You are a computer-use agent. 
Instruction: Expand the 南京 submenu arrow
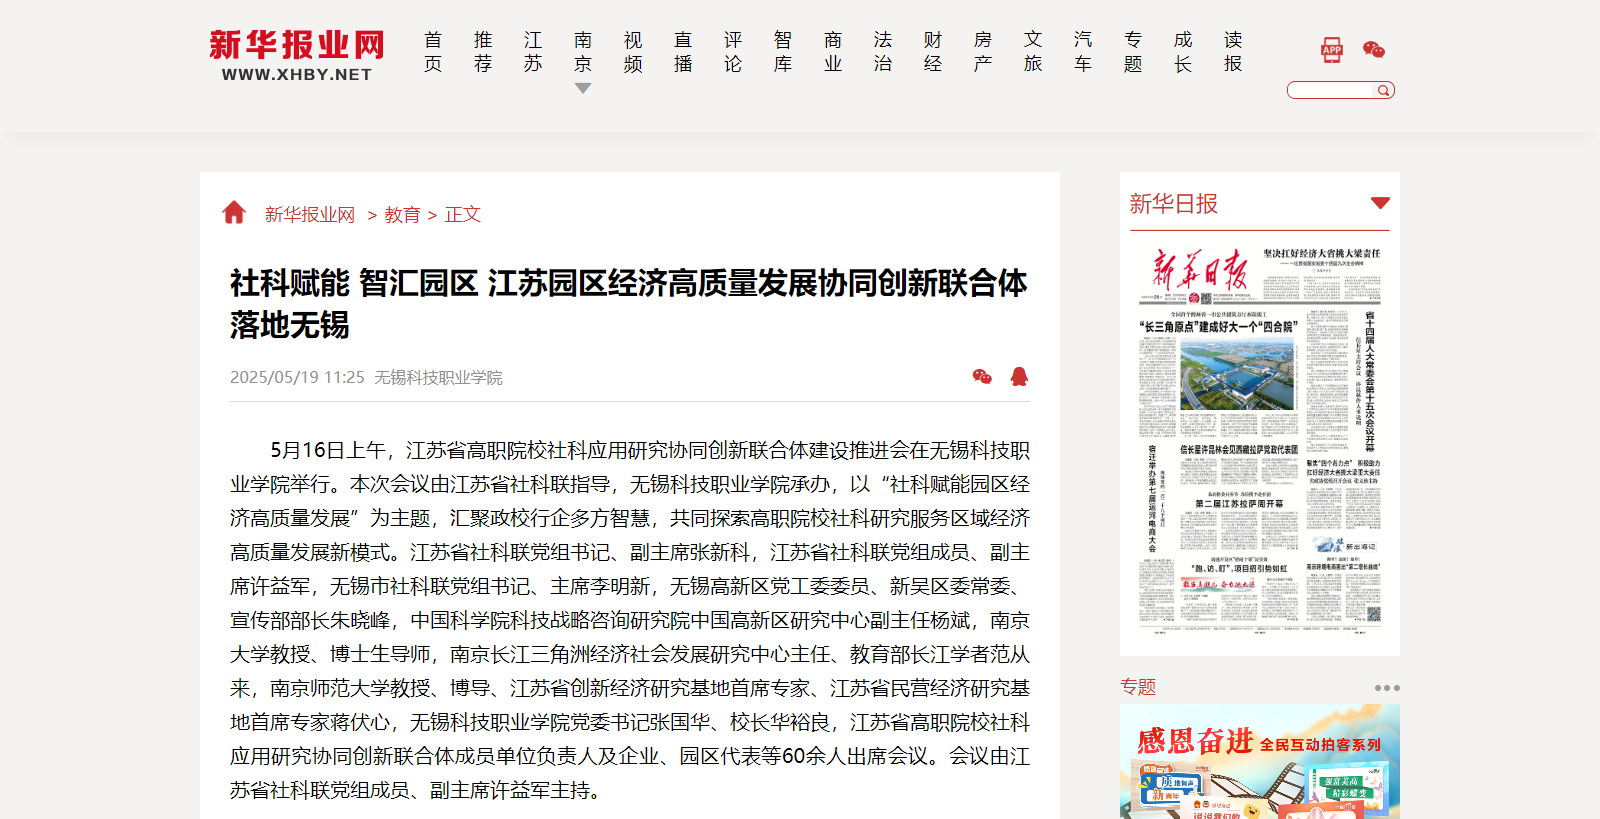(x=583, y=89)
